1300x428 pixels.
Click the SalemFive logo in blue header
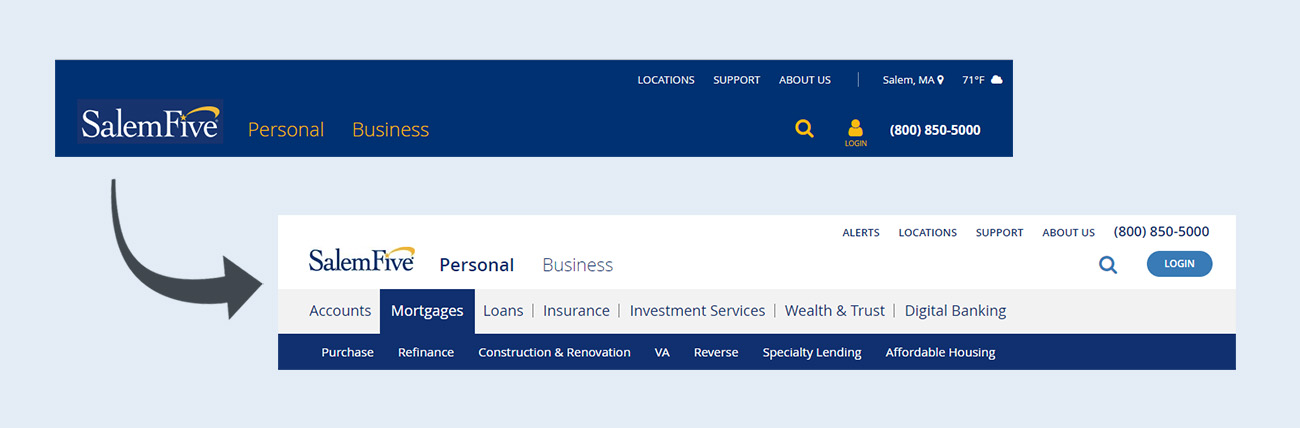[150, 122]
